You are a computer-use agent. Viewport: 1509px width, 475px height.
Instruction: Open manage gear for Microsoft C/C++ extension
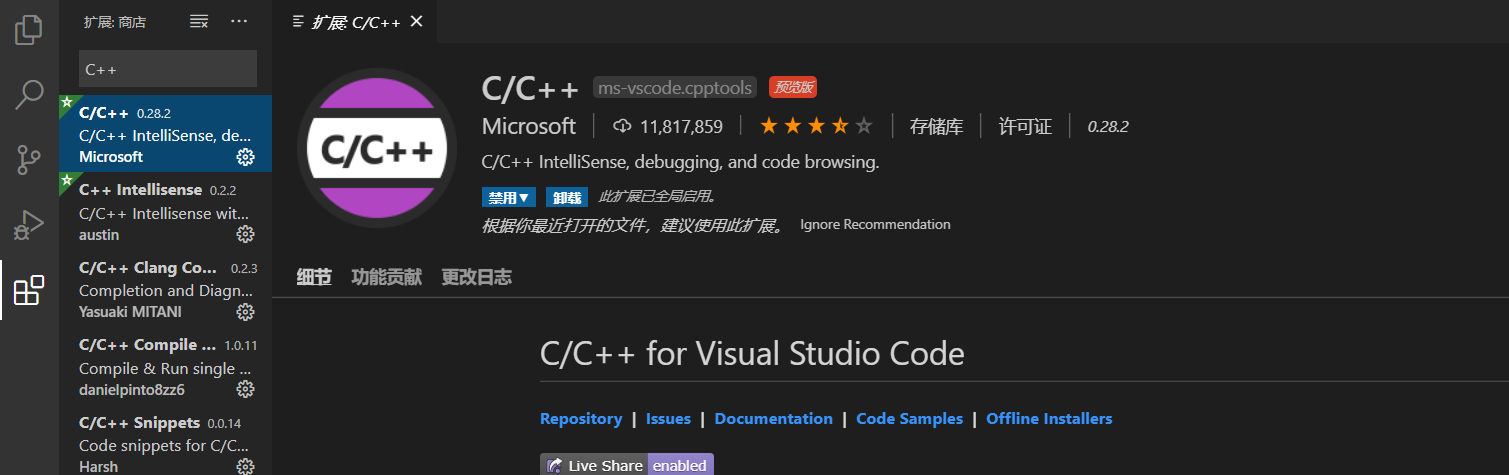click(245, 157)
